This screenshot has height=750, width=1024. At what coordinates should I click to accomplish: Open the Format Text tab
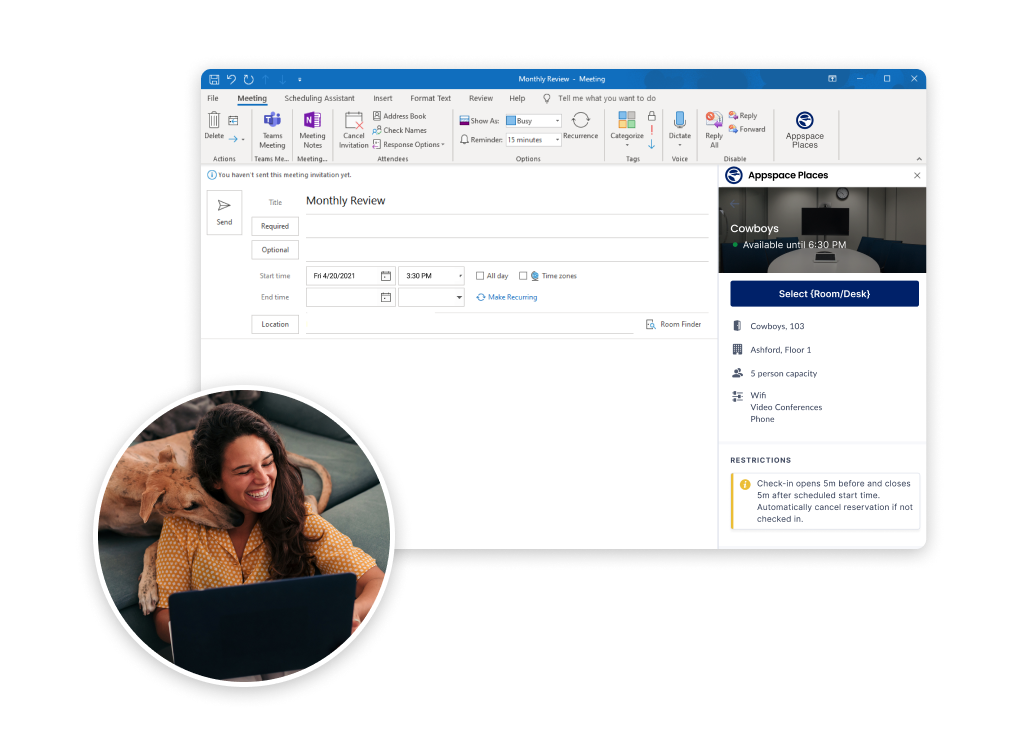[x=430, y=99]
